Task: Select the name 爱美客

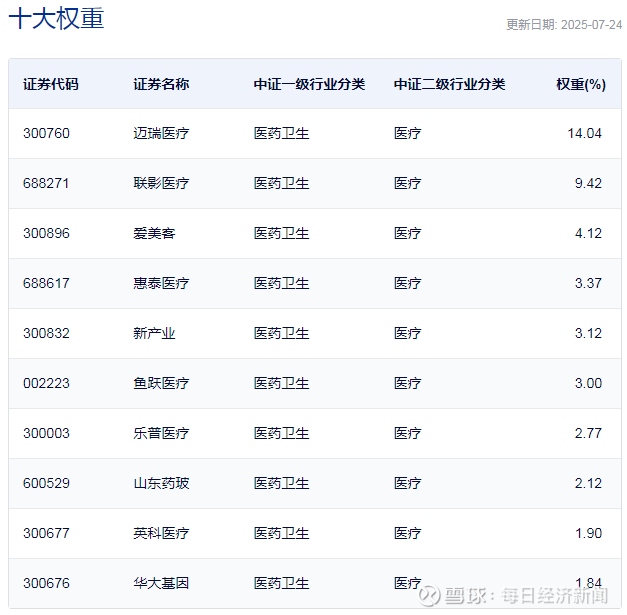Action: (154, 233)
